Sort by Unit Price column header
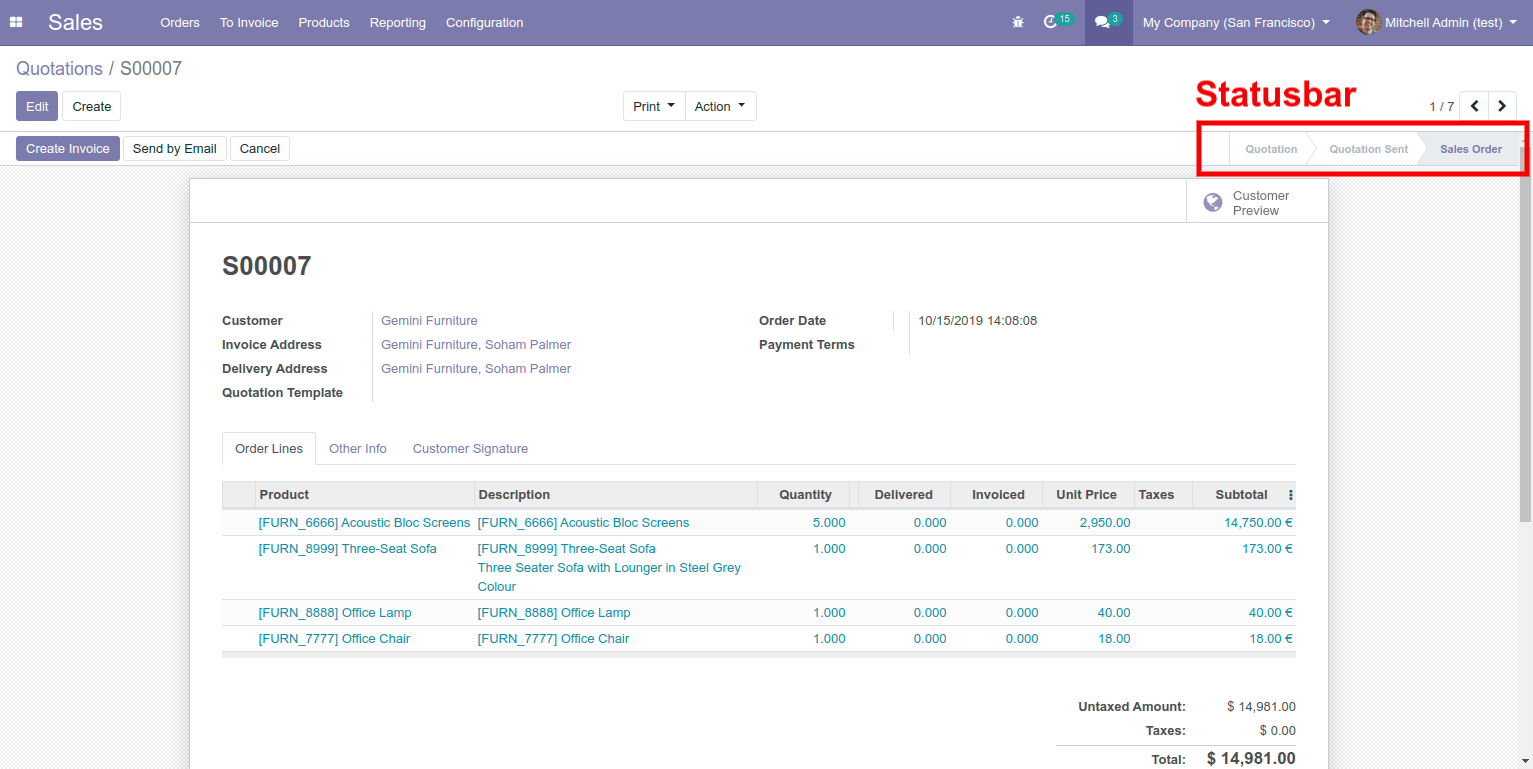1533x769 pixels. pos(1087,495)
